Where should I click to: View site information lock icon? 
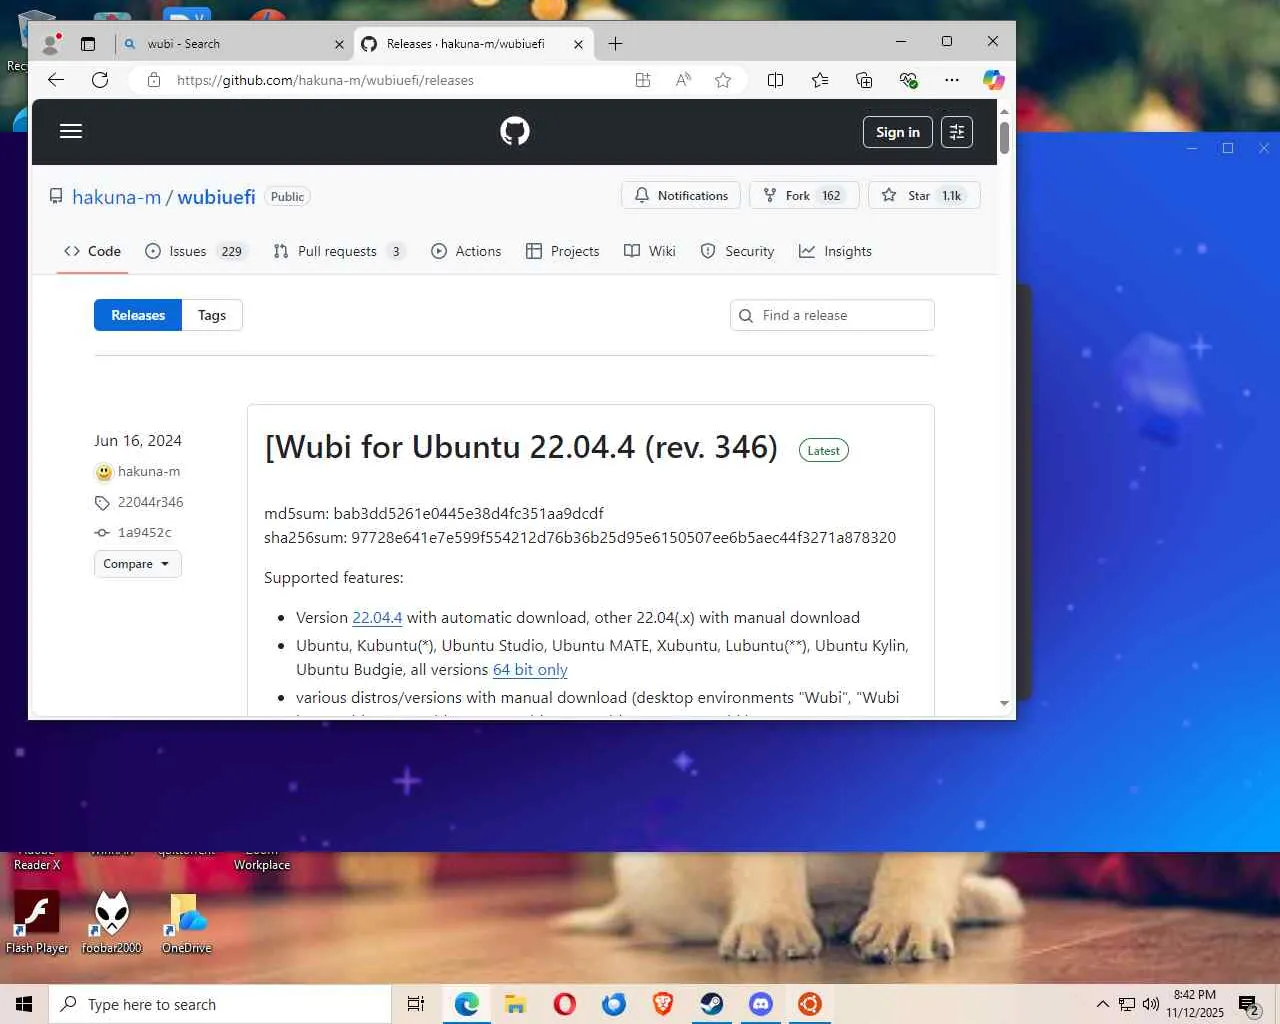click(154, 80)
